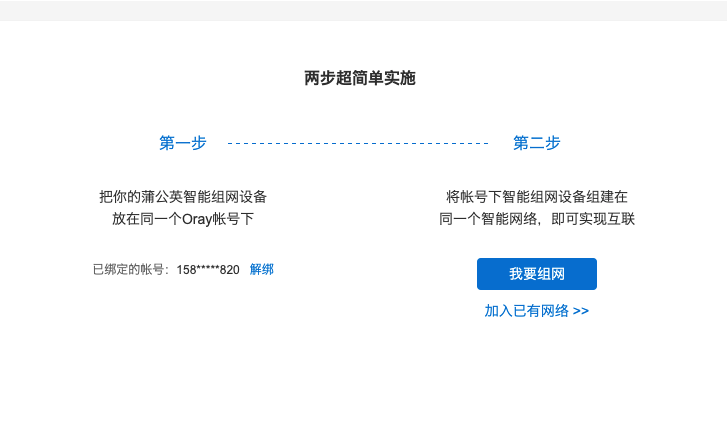
Task: Click the asterisks in the masked account
Action: 208,270
